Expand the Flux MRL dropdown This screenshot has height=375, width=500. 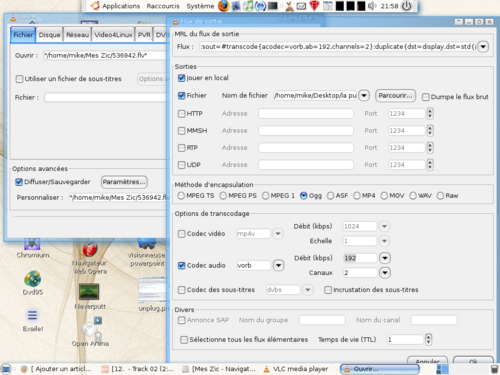click(x=483, y=47)
